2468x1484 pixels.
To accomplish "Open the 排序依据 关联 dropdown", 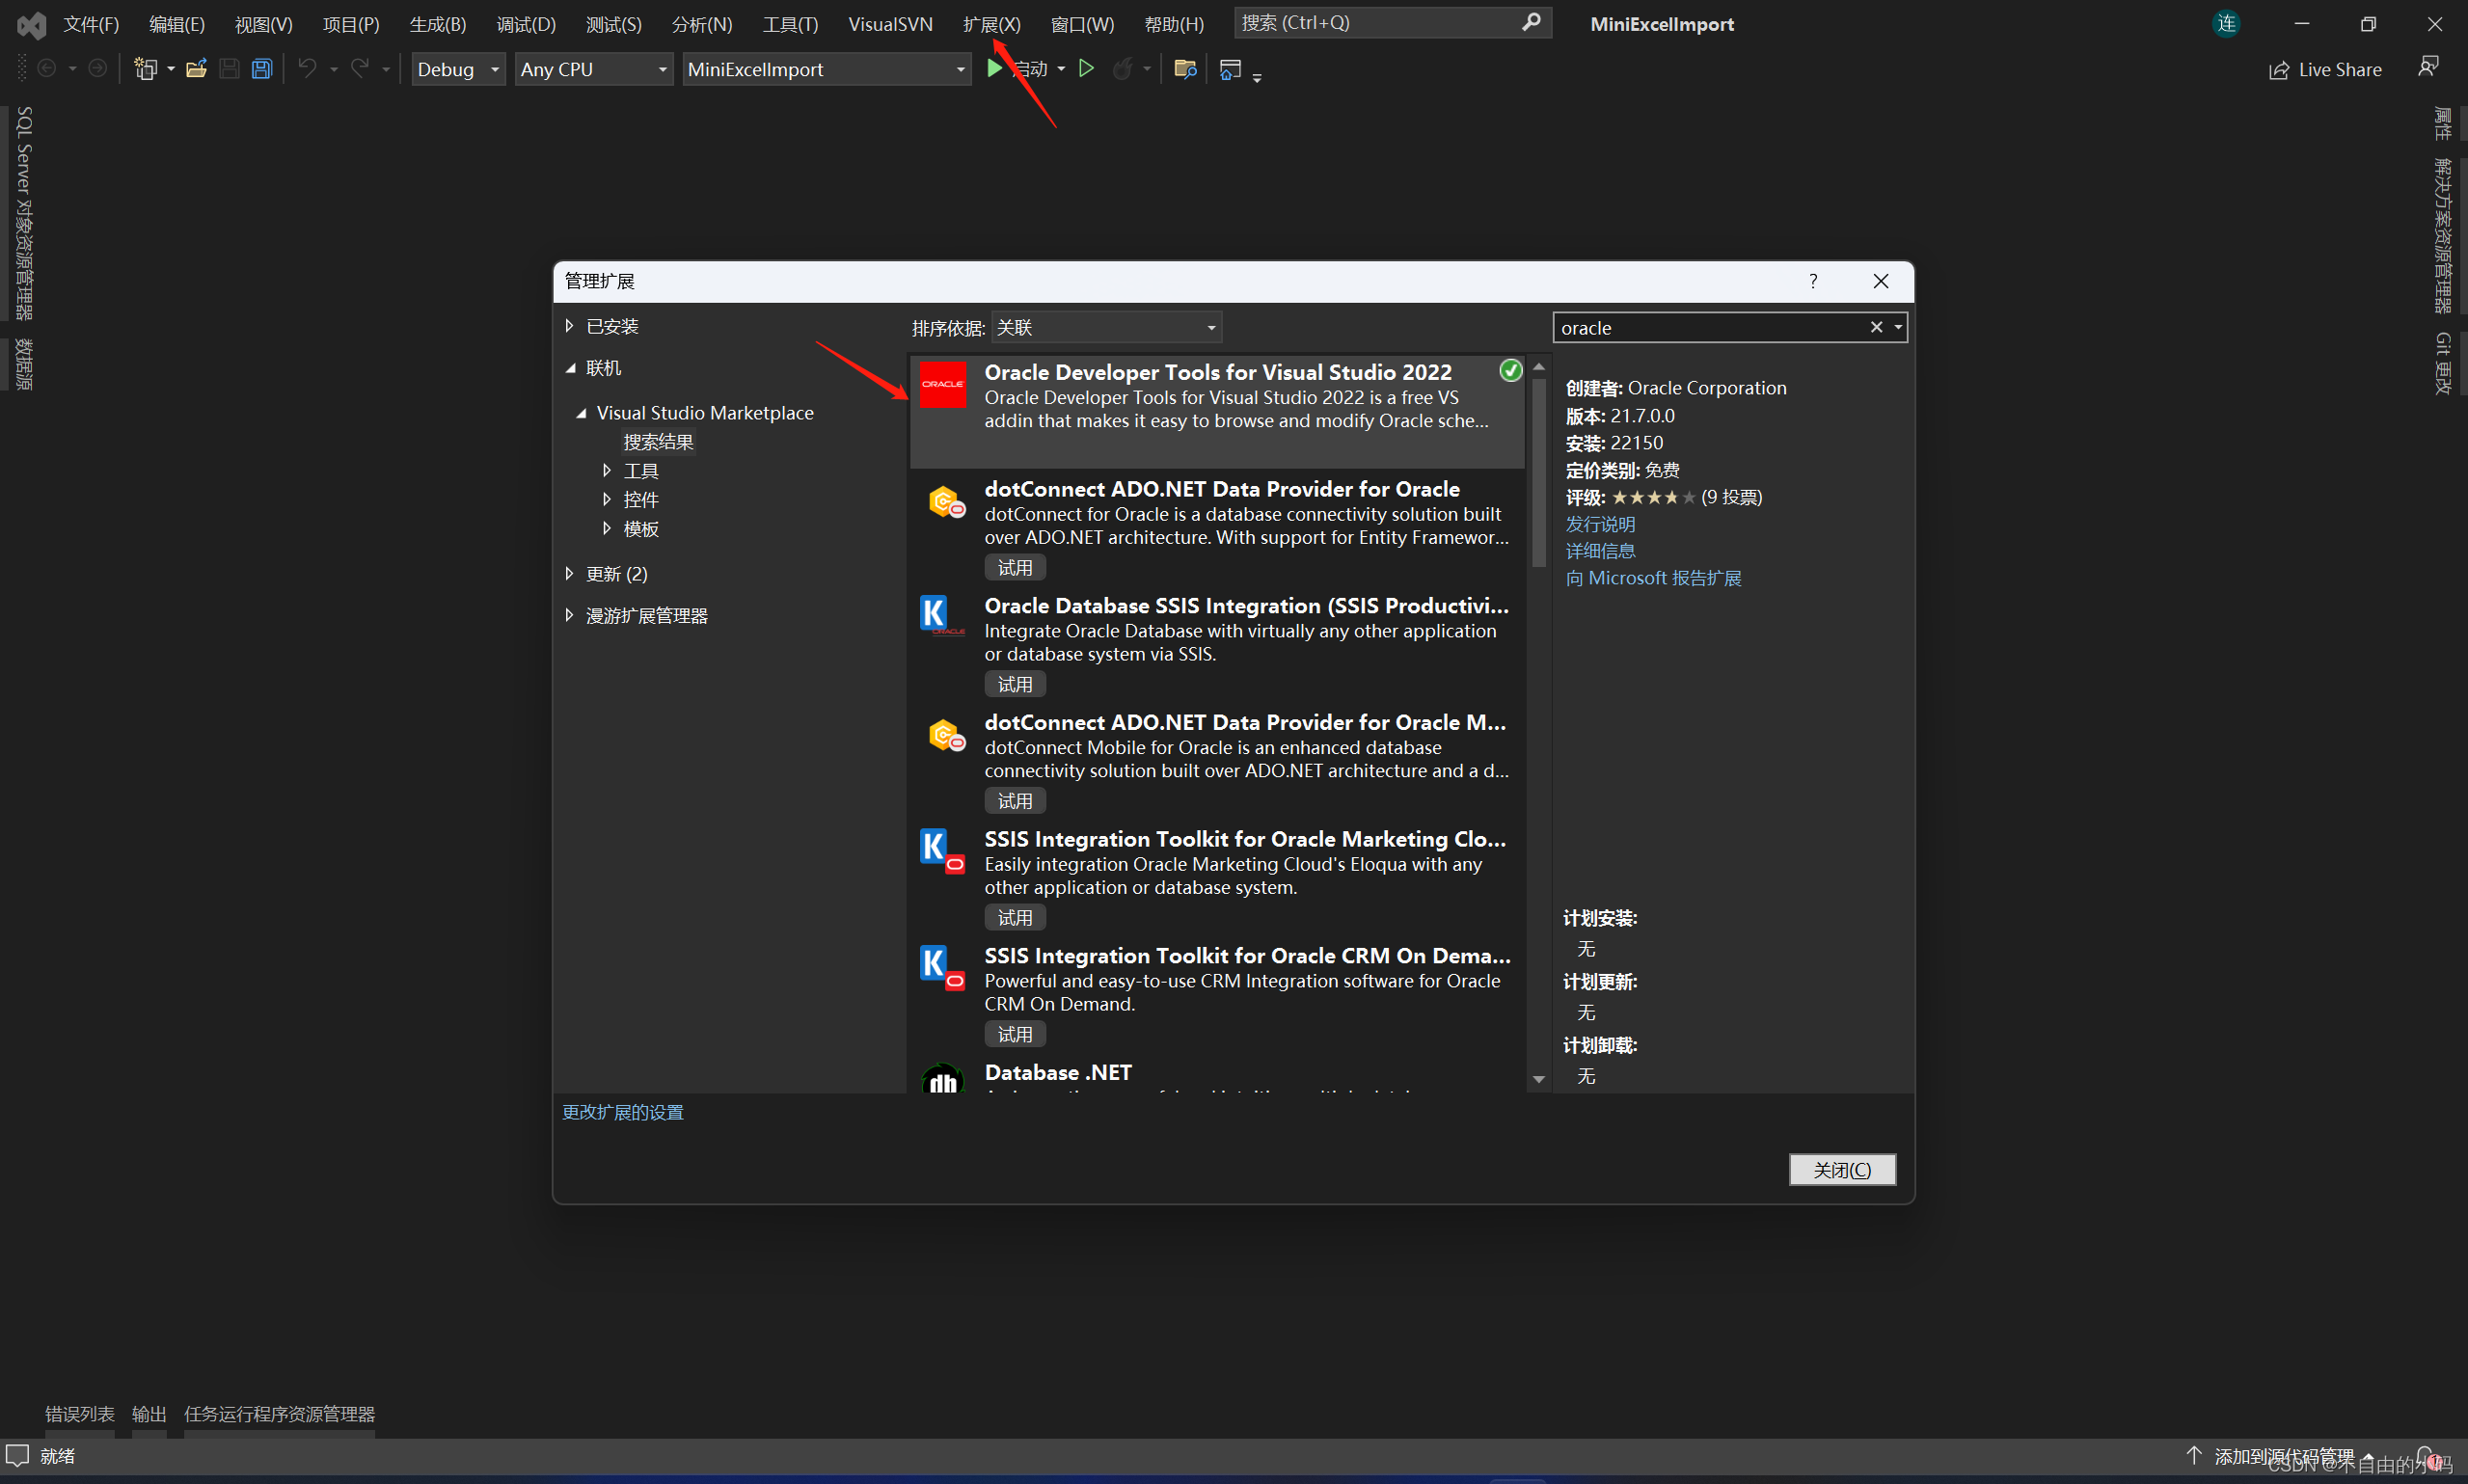I will [x=1104, y=327].
